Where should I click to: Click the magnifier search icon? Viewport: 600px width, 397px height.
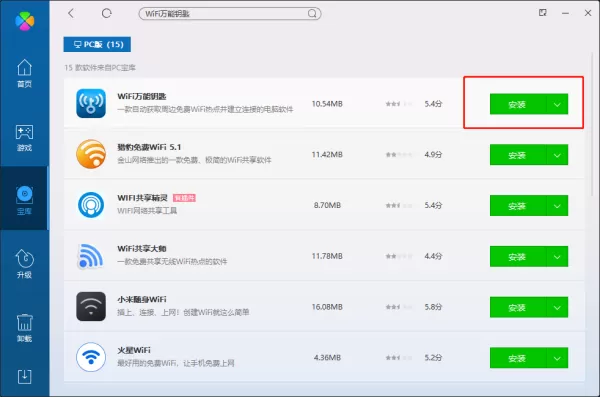[312, 14]
